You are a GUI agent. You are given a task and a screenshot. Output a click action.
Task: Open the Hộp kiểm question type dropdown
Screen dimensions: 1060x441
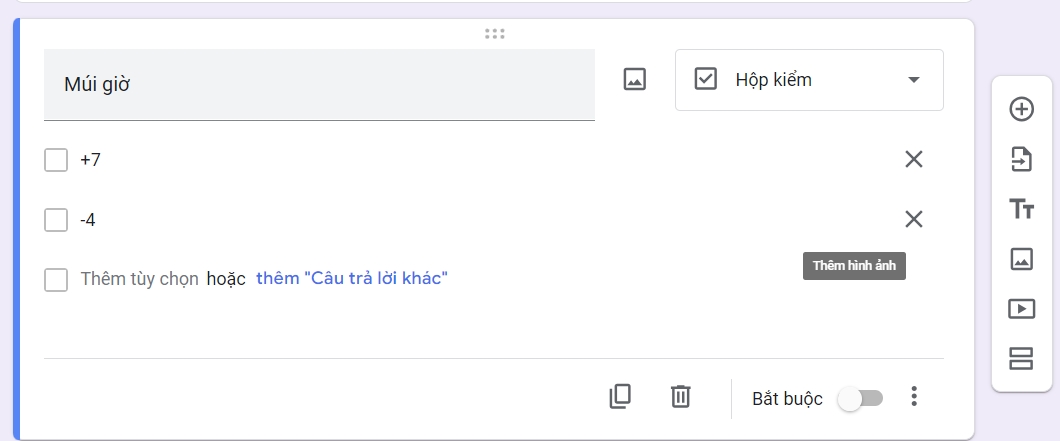(809, 80)
